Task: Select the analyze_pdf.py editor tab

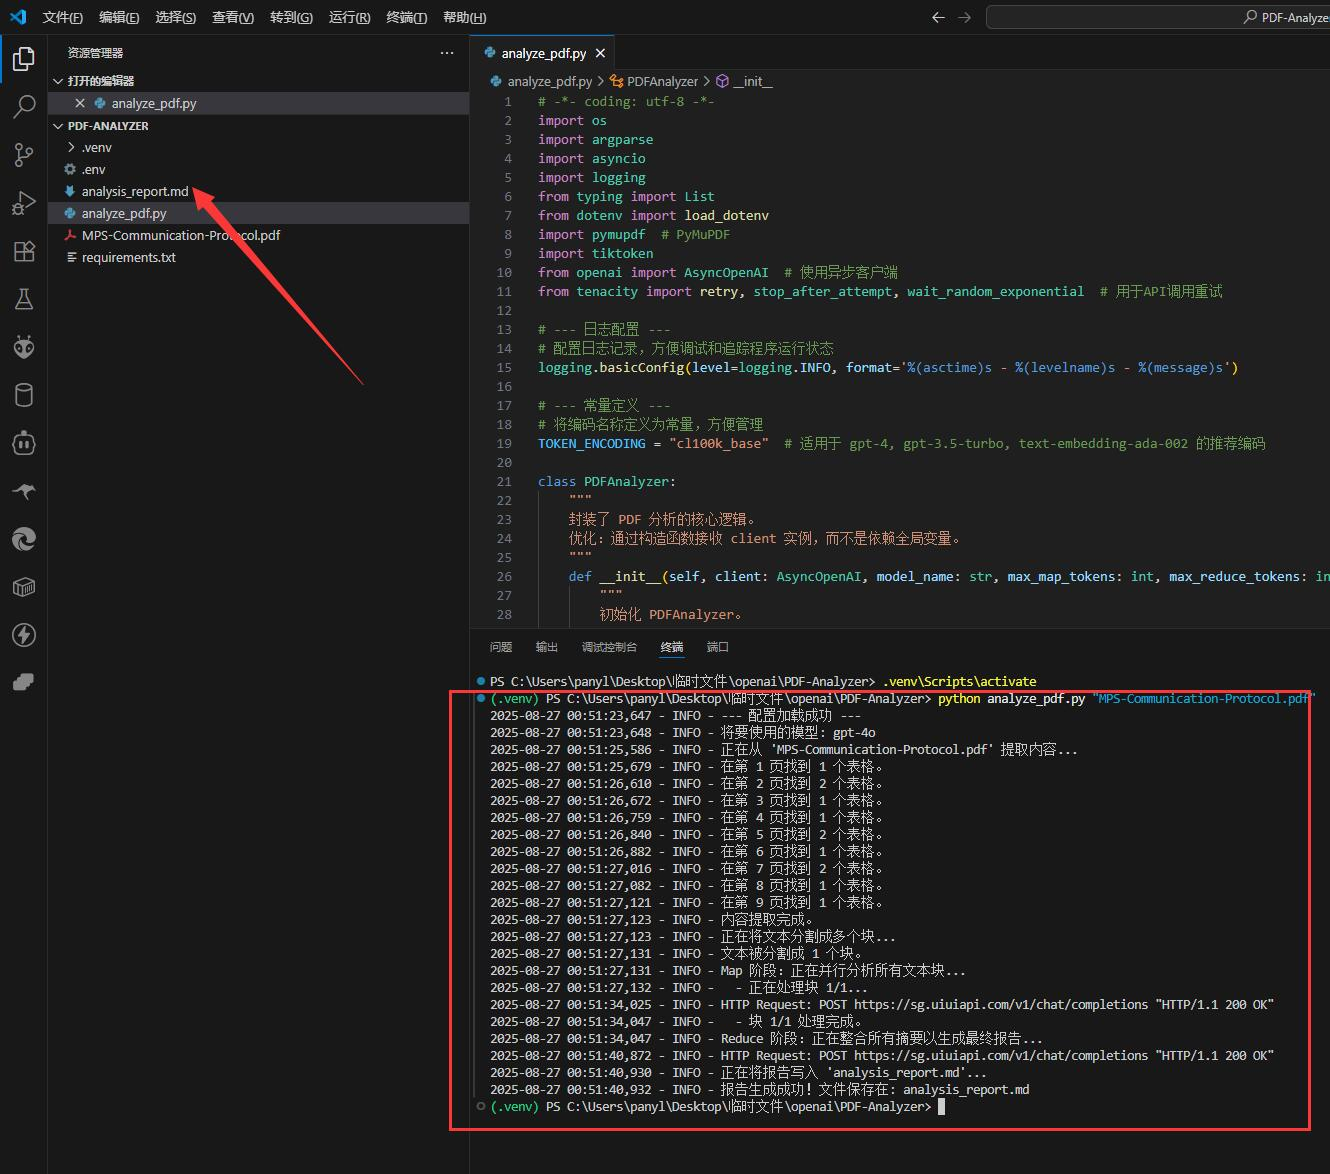Action: (x=543, y=53)
